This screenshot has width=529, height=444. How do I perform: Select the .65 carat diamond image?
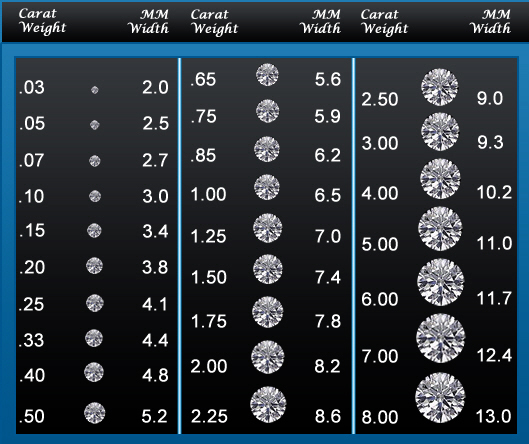pyautogui.click(x=267, y=75)
